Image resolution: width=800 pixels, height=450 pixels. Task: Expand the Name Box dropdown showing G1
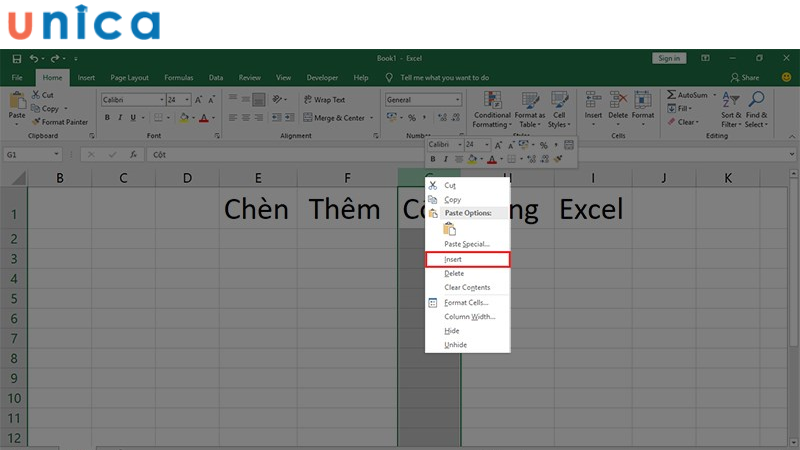pyautogui.click(x=57, y=155)
